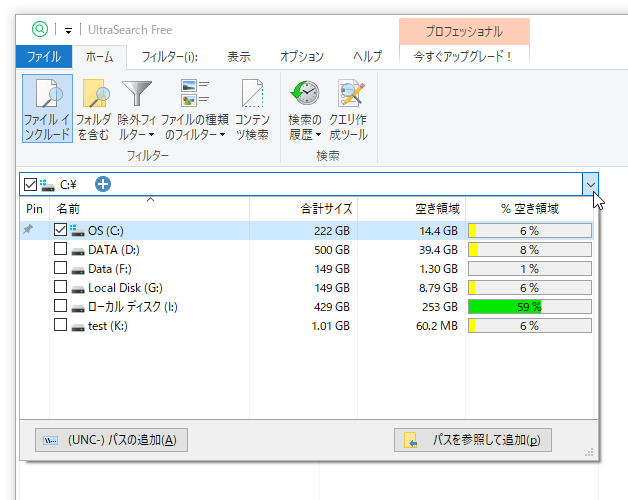Switch to the ホーム tab
Viewport: 628px width, 500px height.
click(x=99, y=56)
